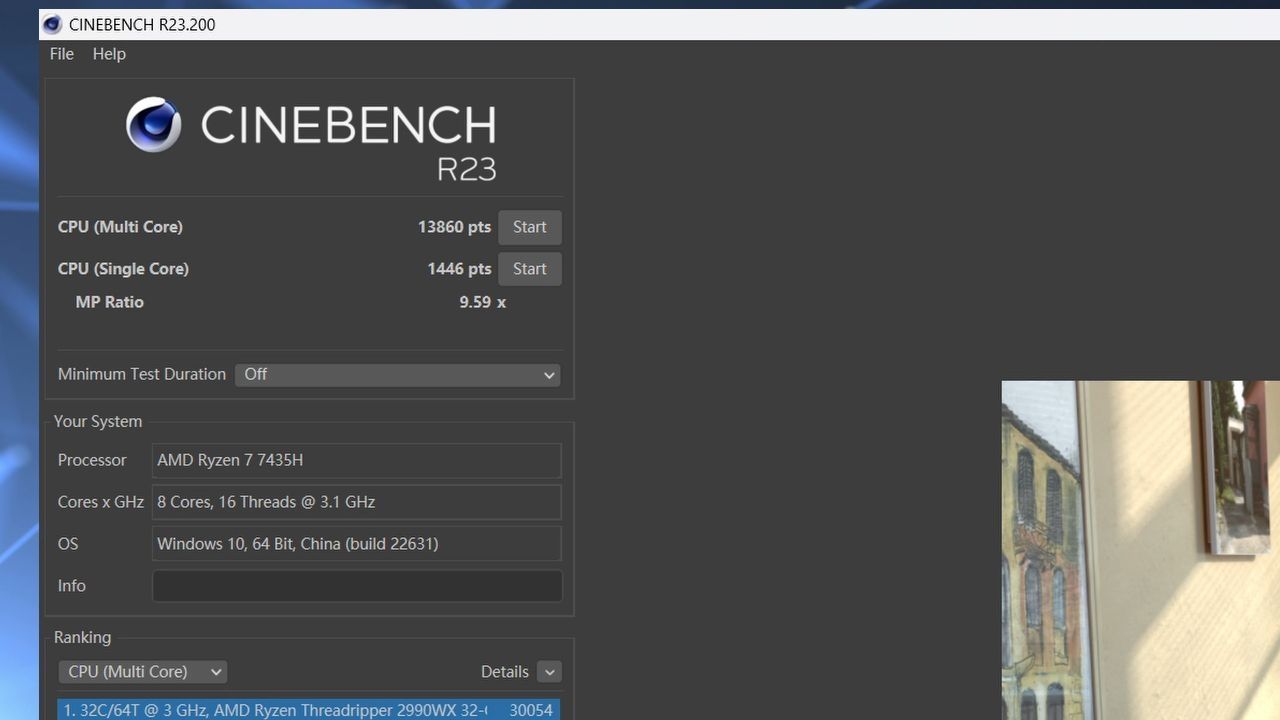Click the 1446 pts single core score
This screenshot has width=1280, height=720.
[459, 269]
